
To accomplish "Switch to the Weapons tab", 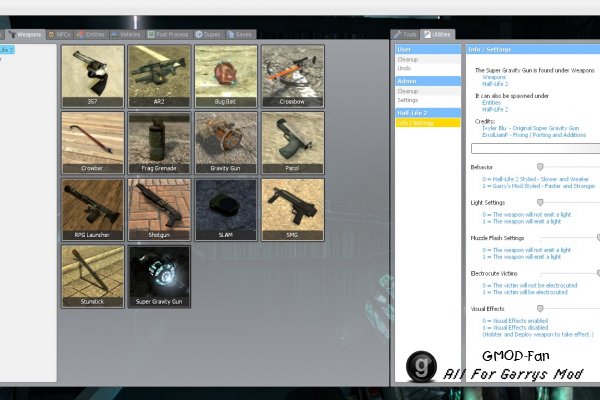I will (x=25, y=34).
